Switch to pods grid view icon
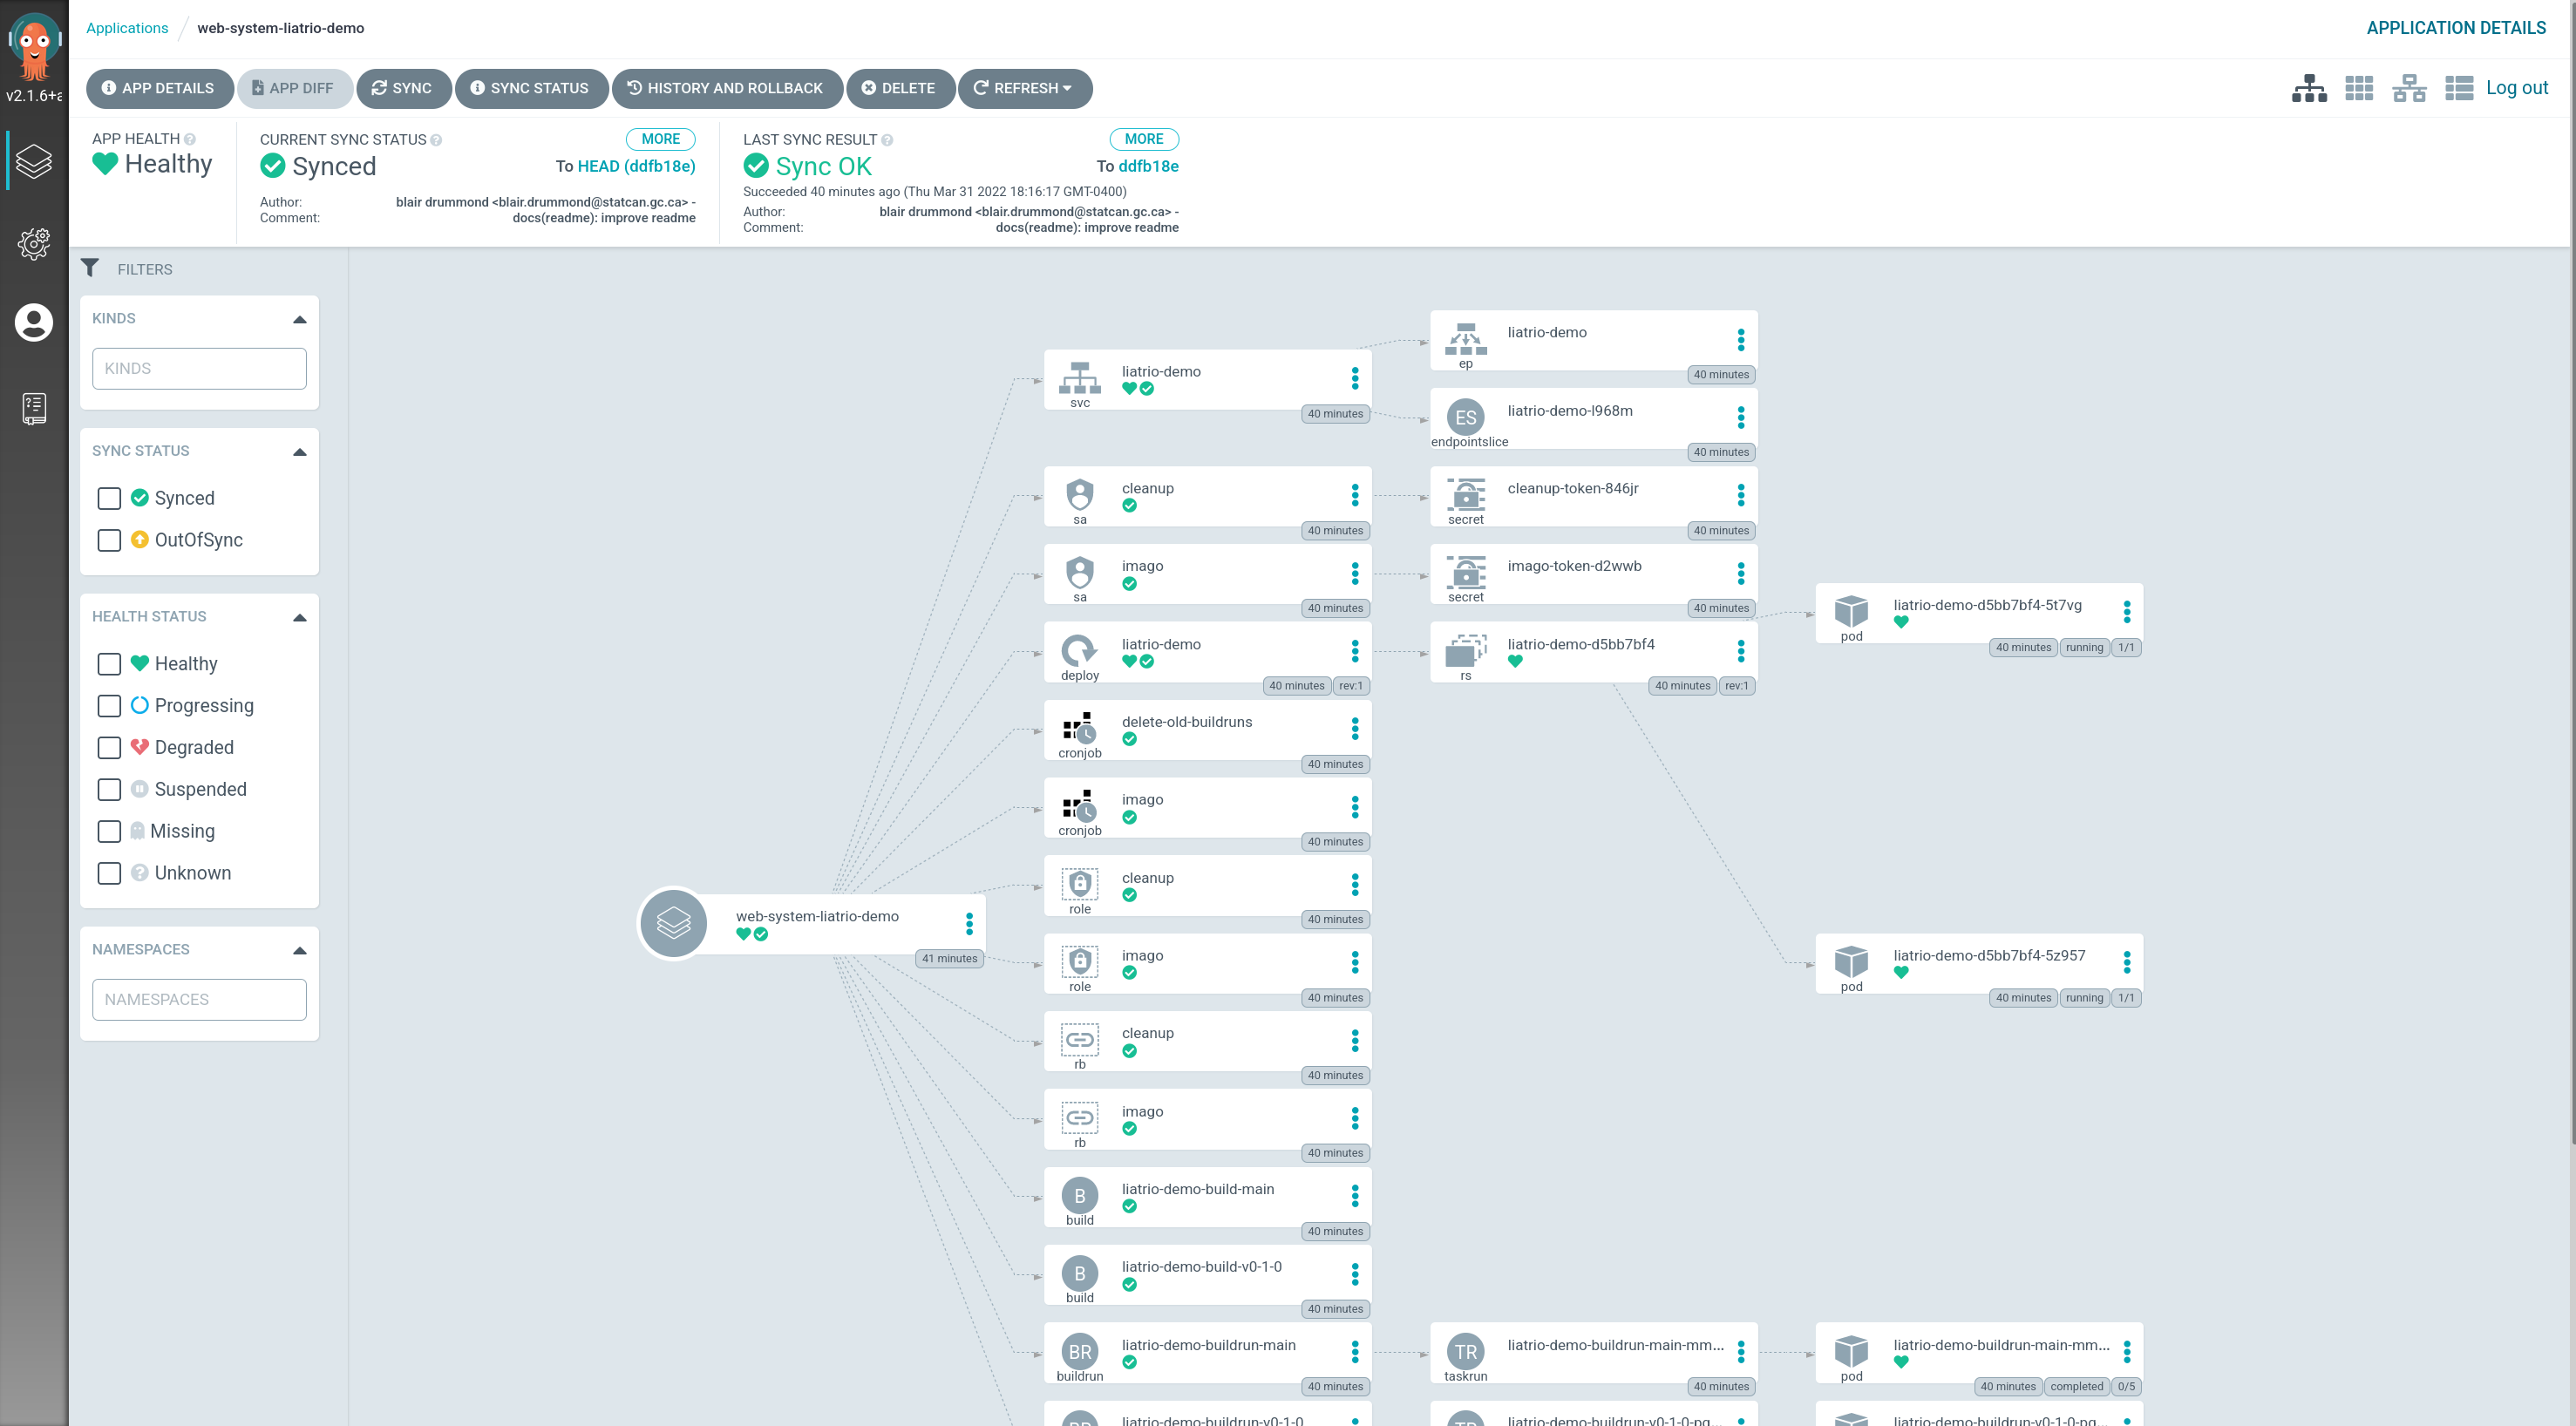 pyautogui.click(x=2358, y=88)
